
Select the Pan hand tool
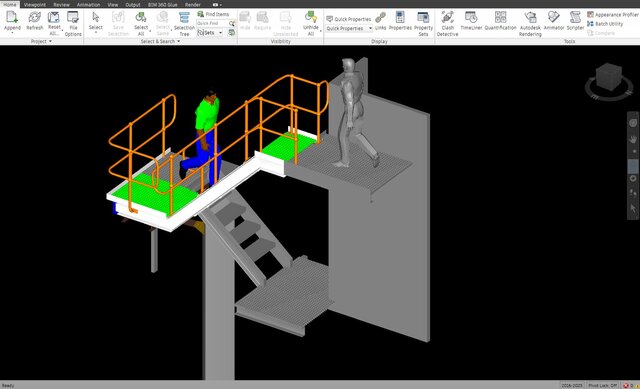tap(633, 140)
